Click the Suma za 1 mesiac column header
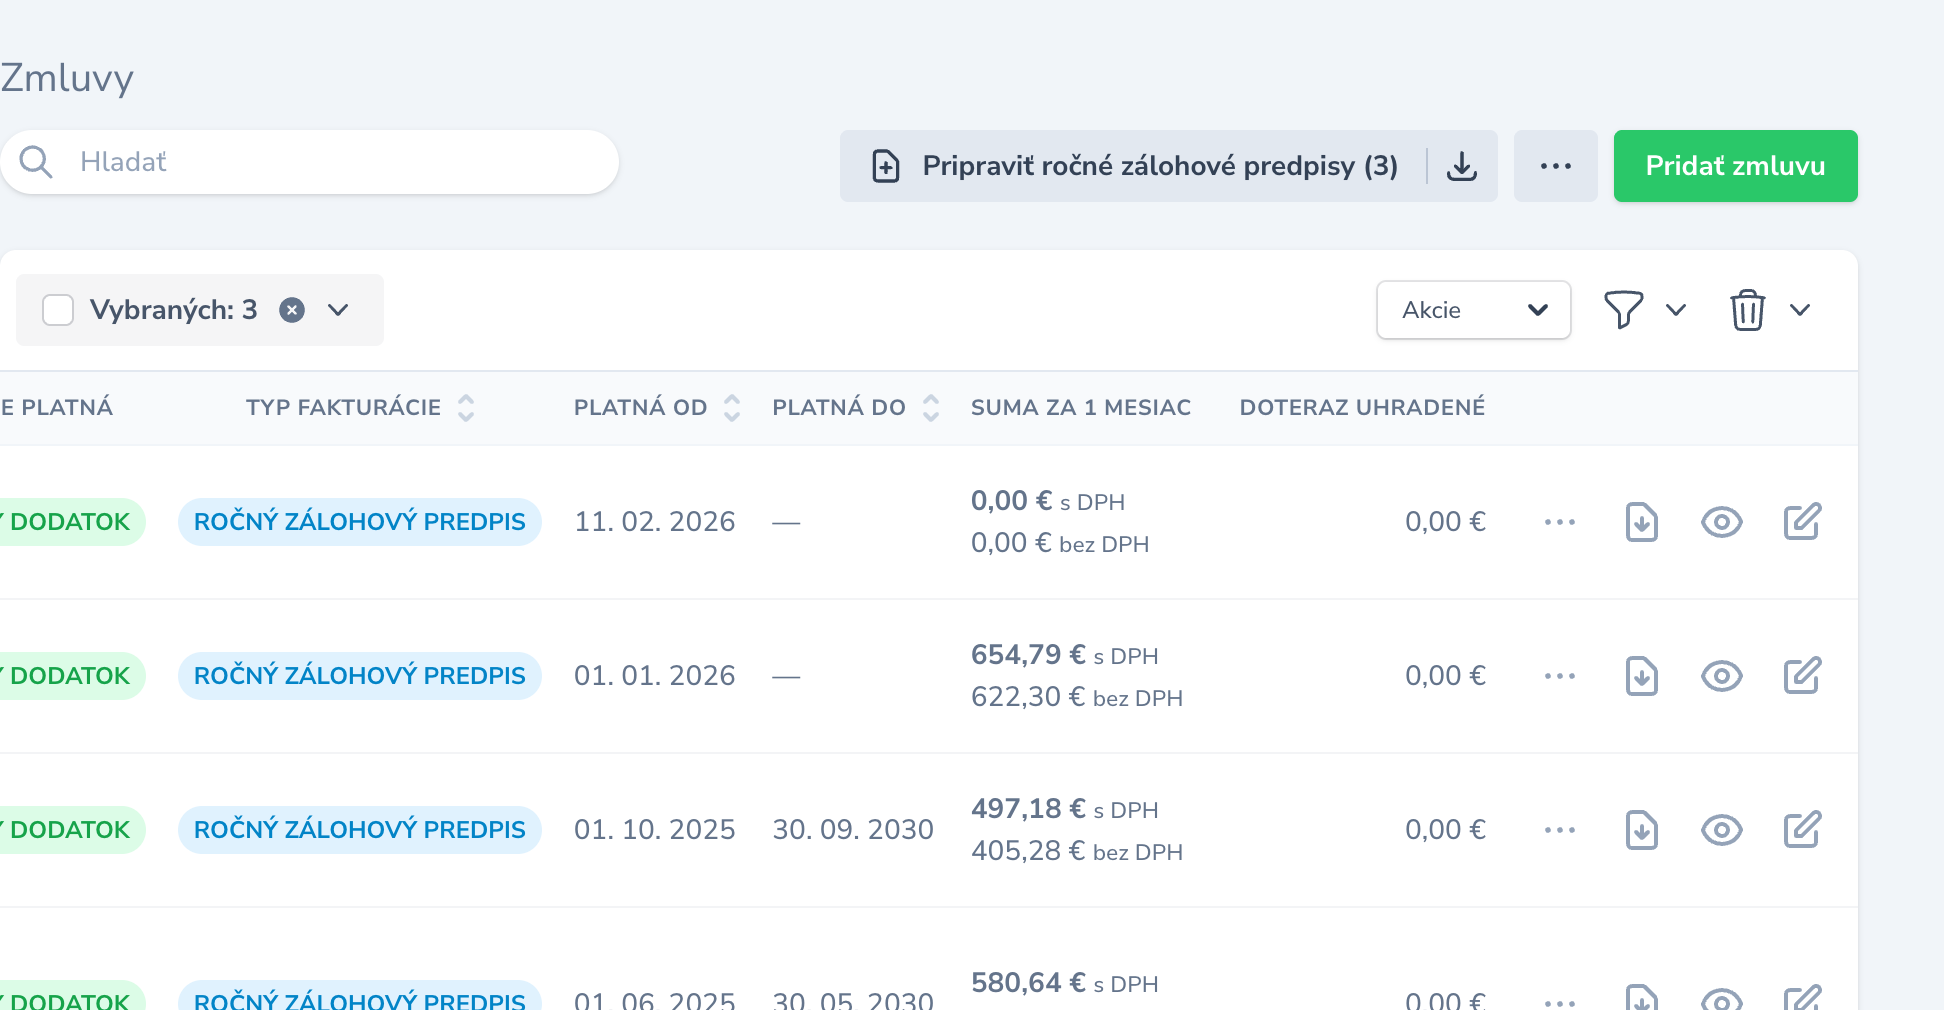Image resolution: width=1944 pixels, height=1010 pixels. (1081, 408)
